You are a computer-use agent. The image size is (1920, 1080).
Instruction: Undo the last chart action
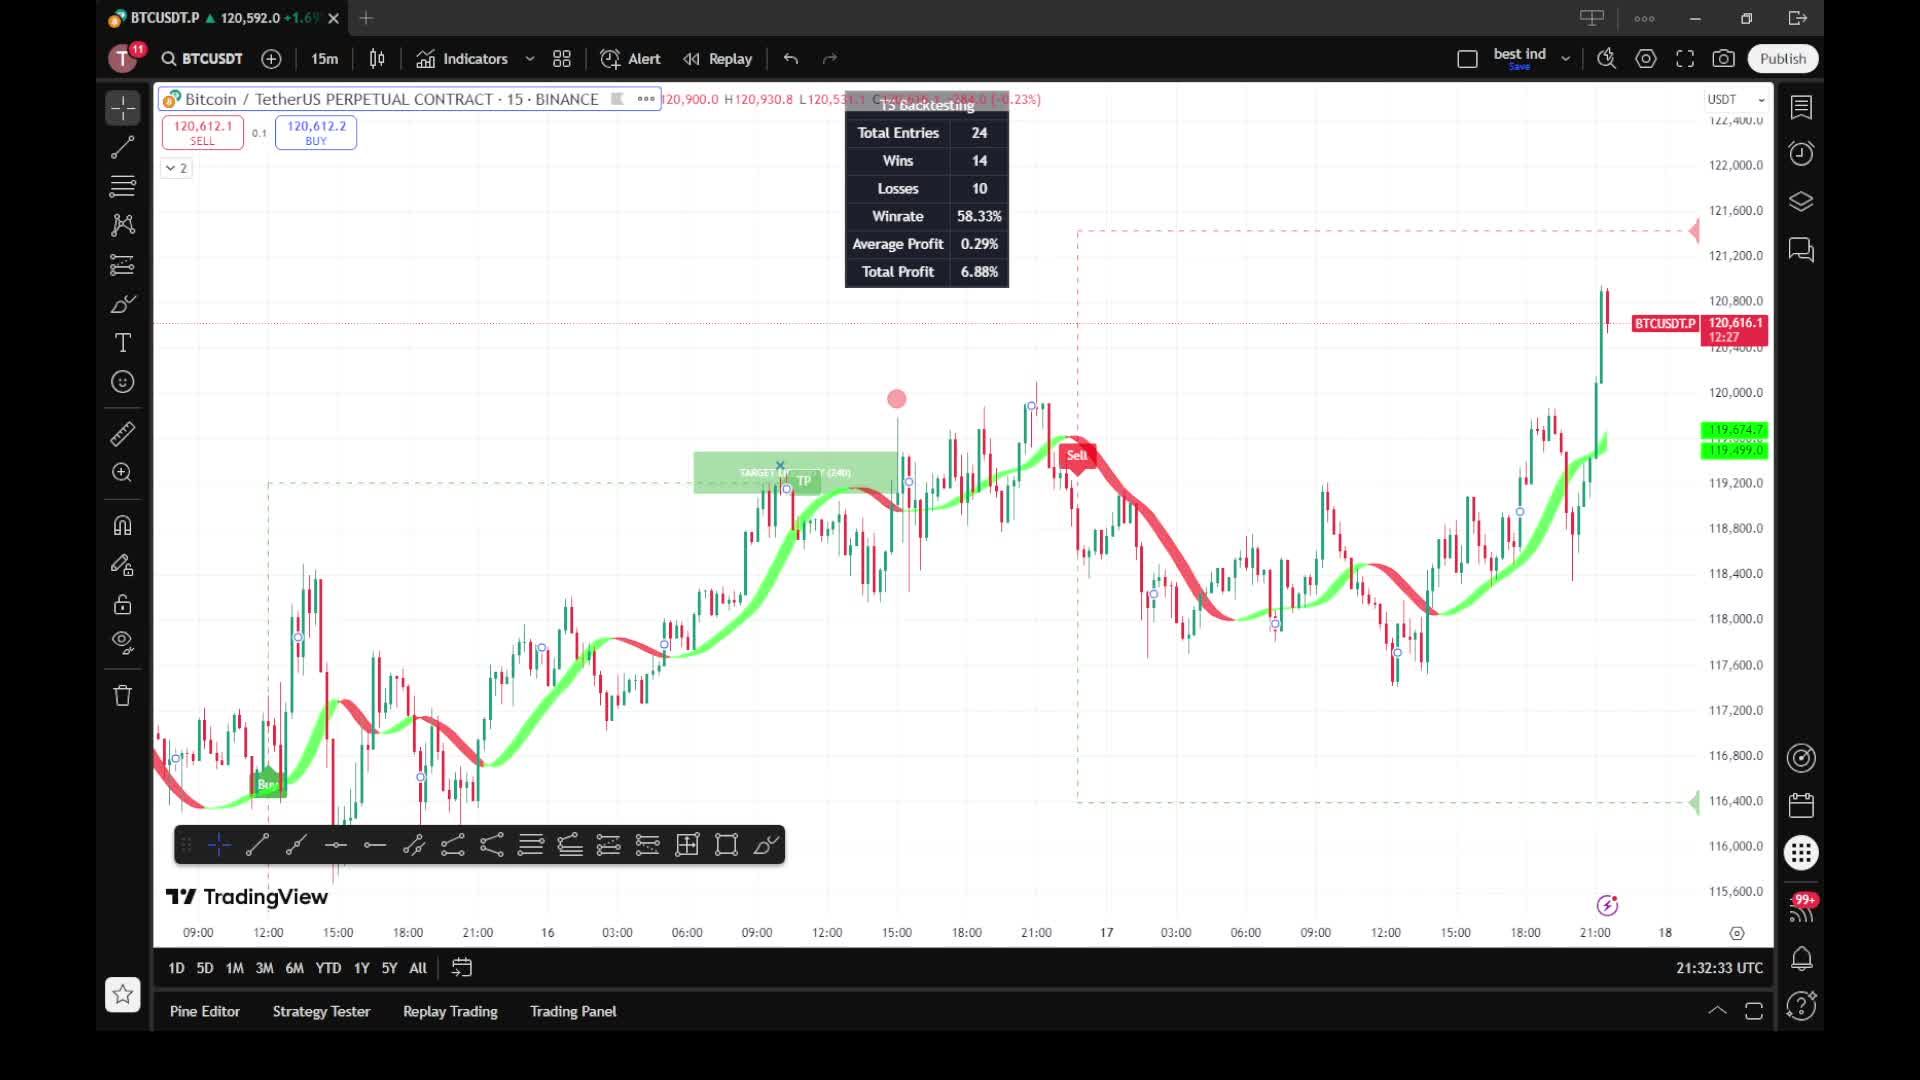(791, 59)
